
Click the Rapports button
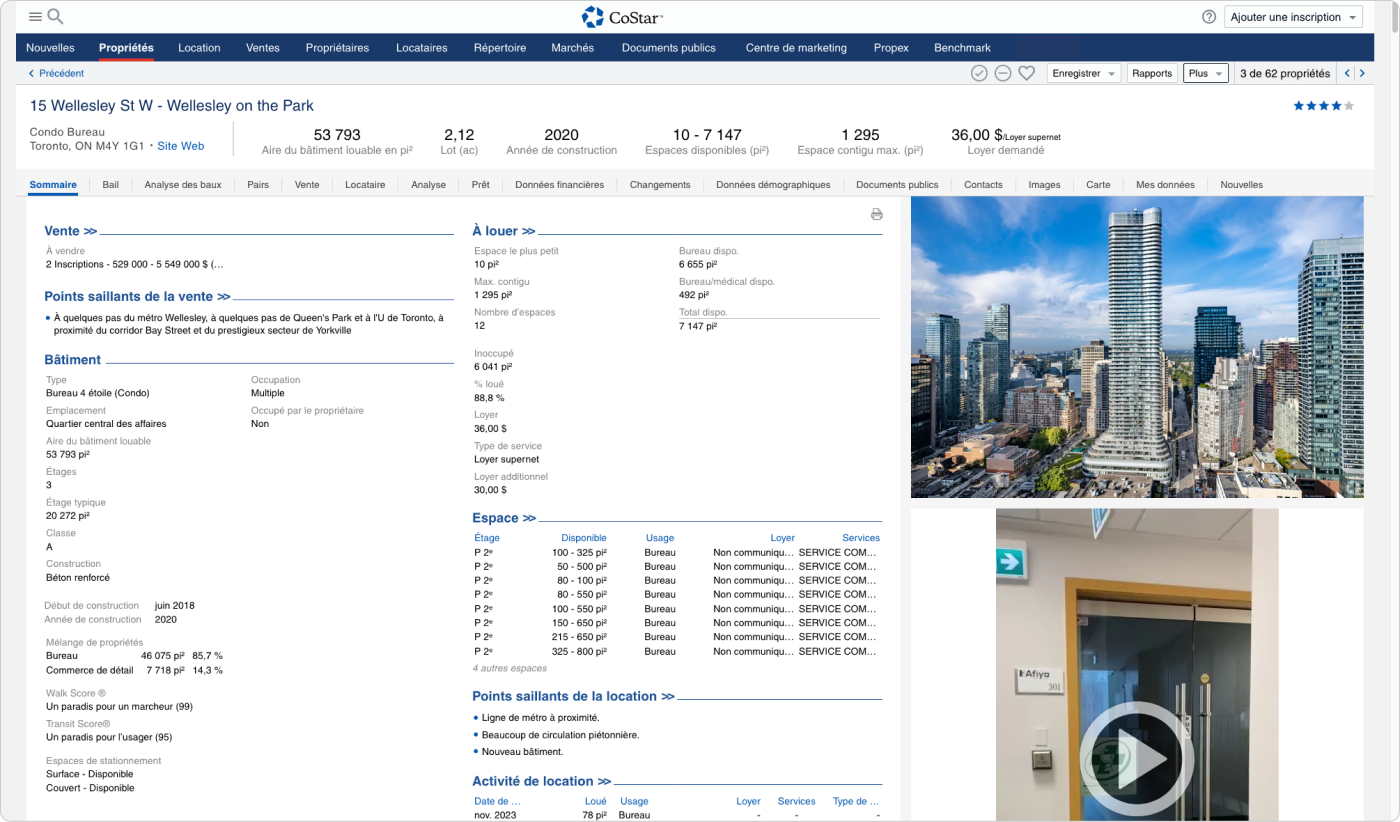[x=1152, y=73]
